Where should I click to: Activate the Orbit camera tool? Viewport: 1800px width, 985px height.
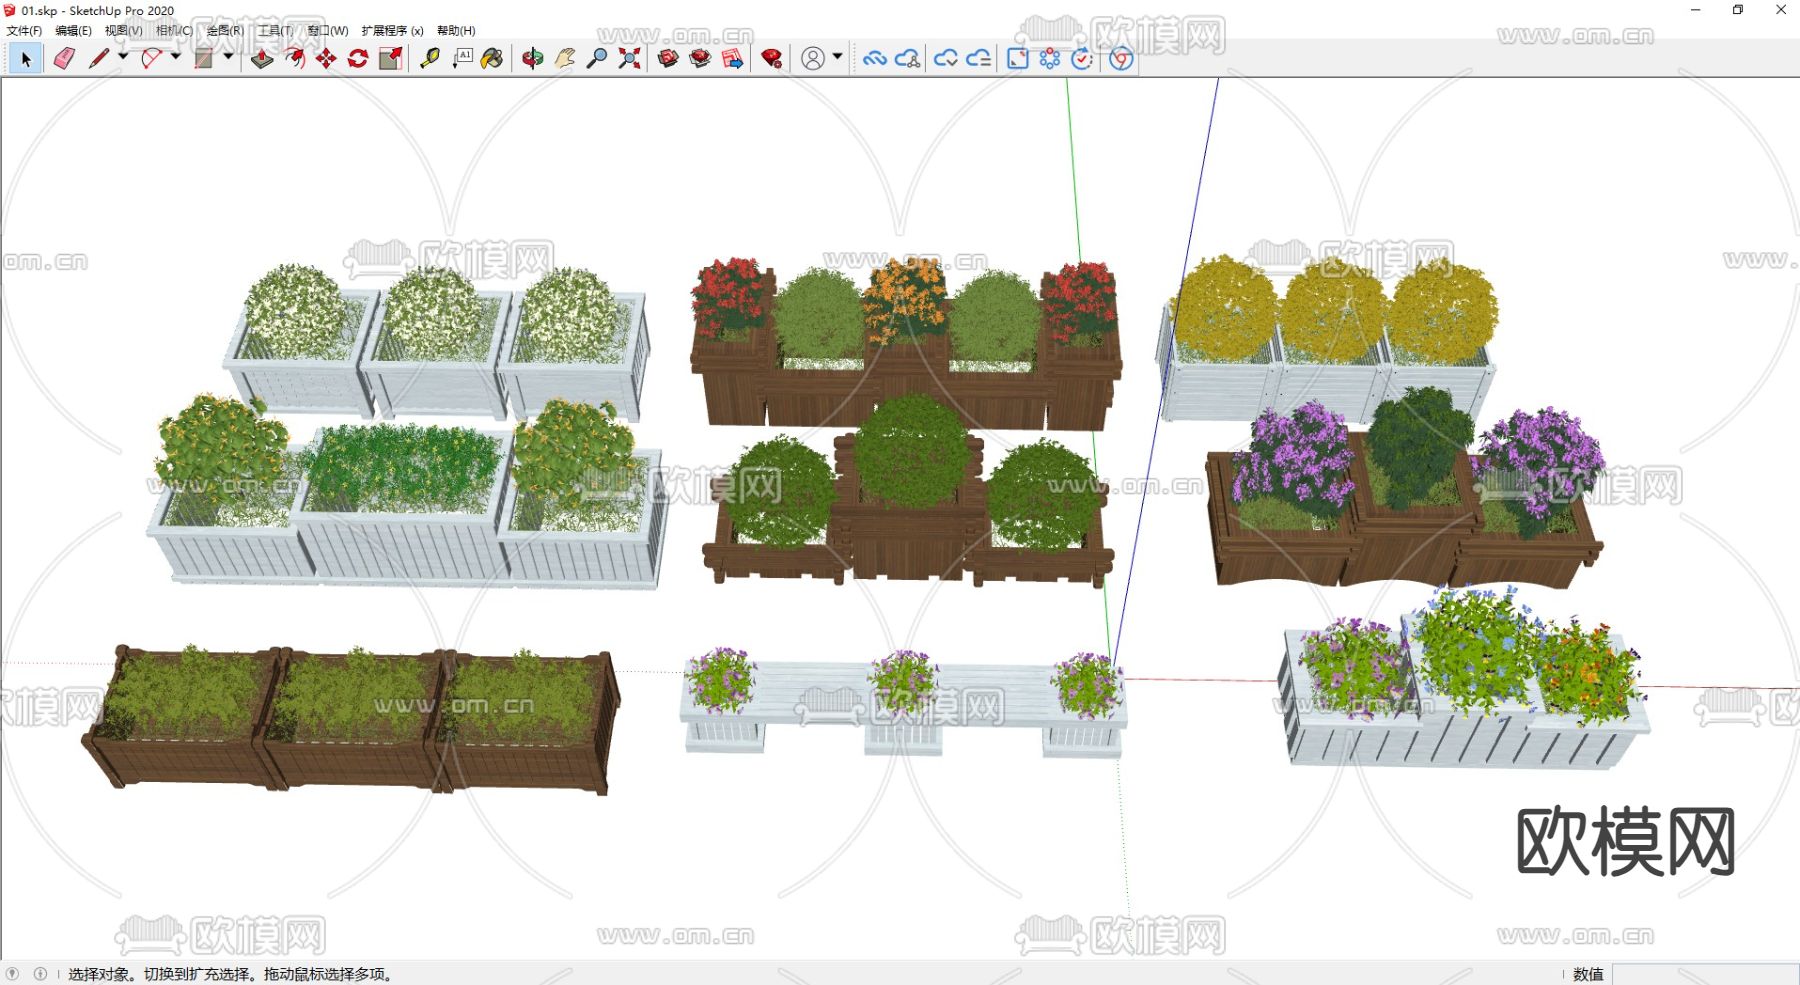coord(533,59)
